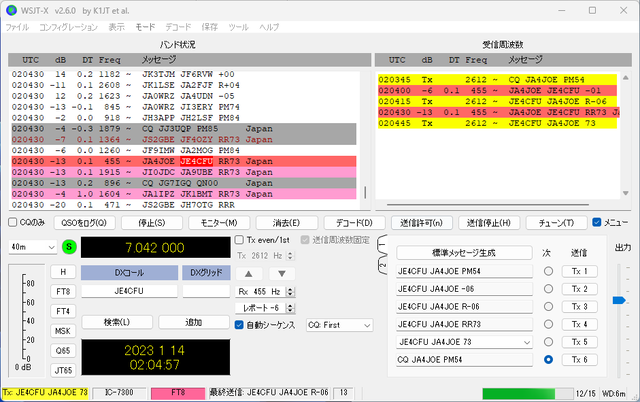Click the green S sync indicator
The width and height of the screenshot is (640, 402).
[x=69, y=247]
